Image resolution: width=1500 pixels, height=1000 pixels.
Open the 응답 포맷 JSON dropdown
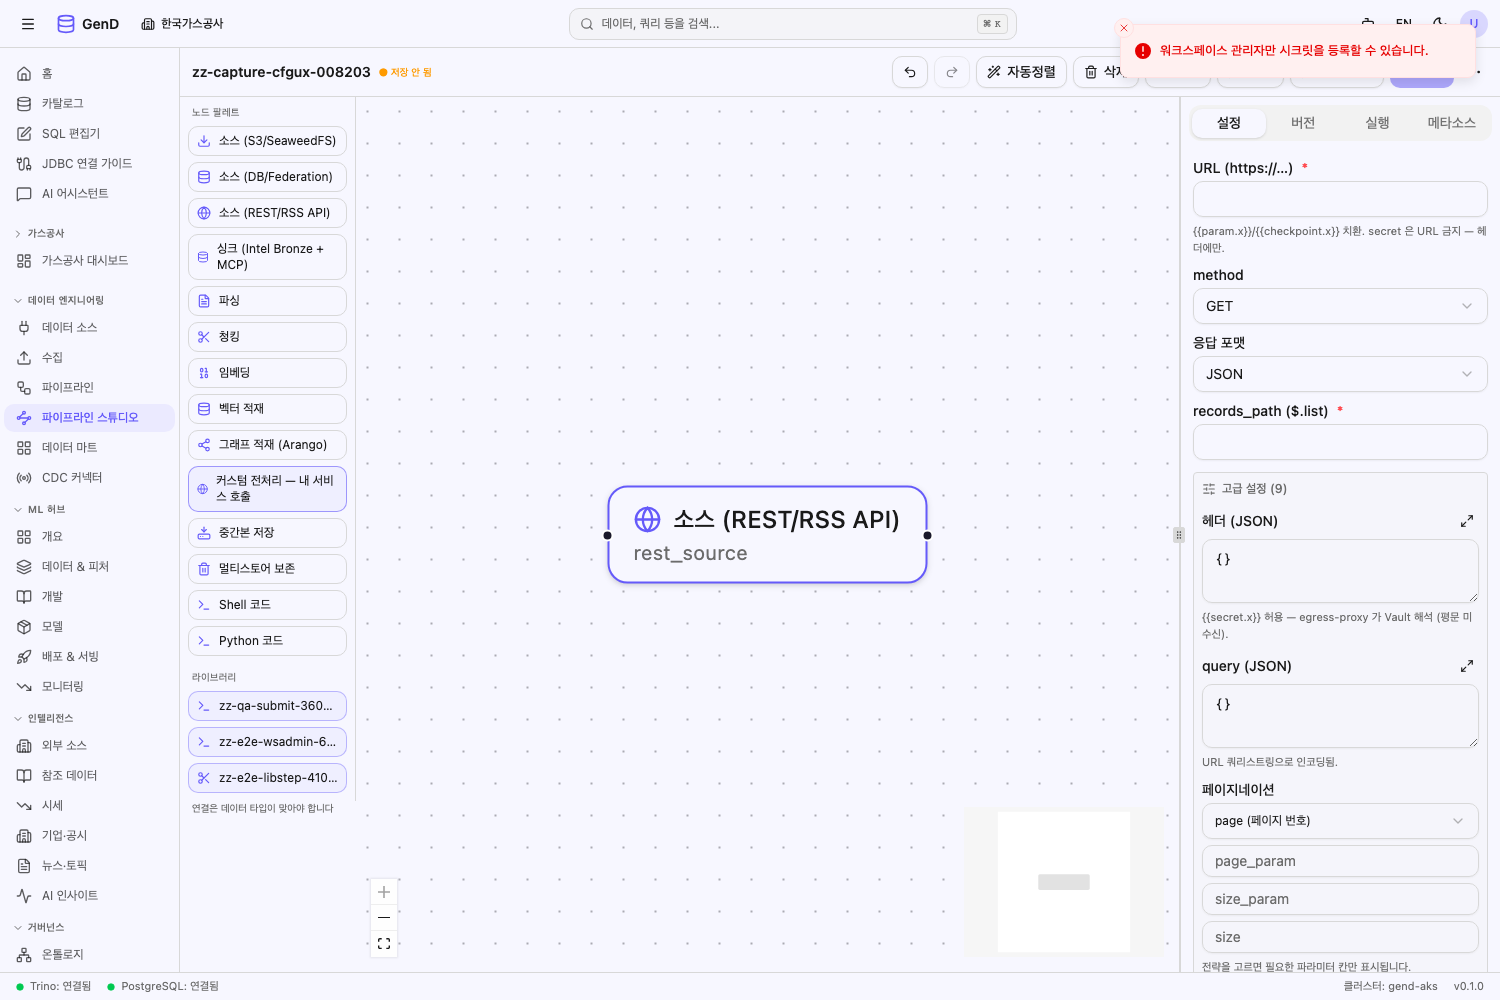[x=1340, y=374]
